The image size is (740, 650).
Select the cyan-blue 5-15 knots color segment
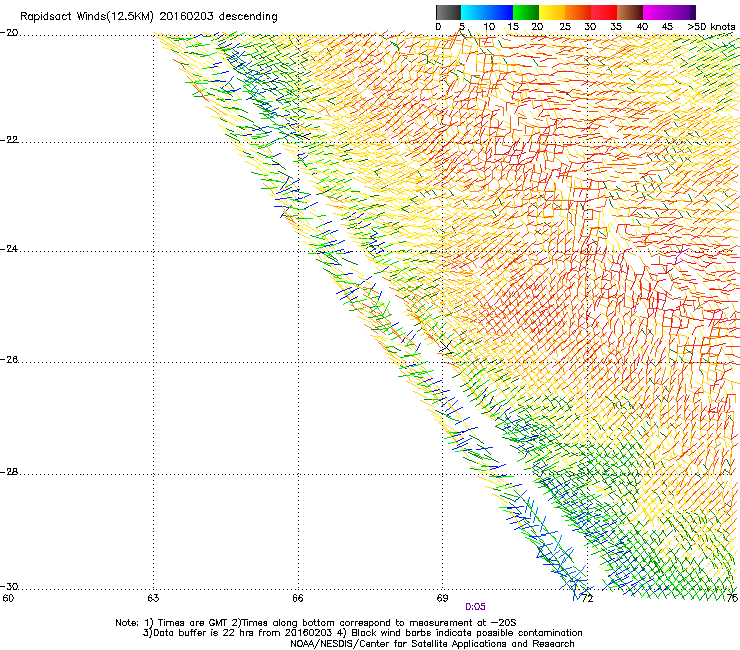click(x=487, y=12)
